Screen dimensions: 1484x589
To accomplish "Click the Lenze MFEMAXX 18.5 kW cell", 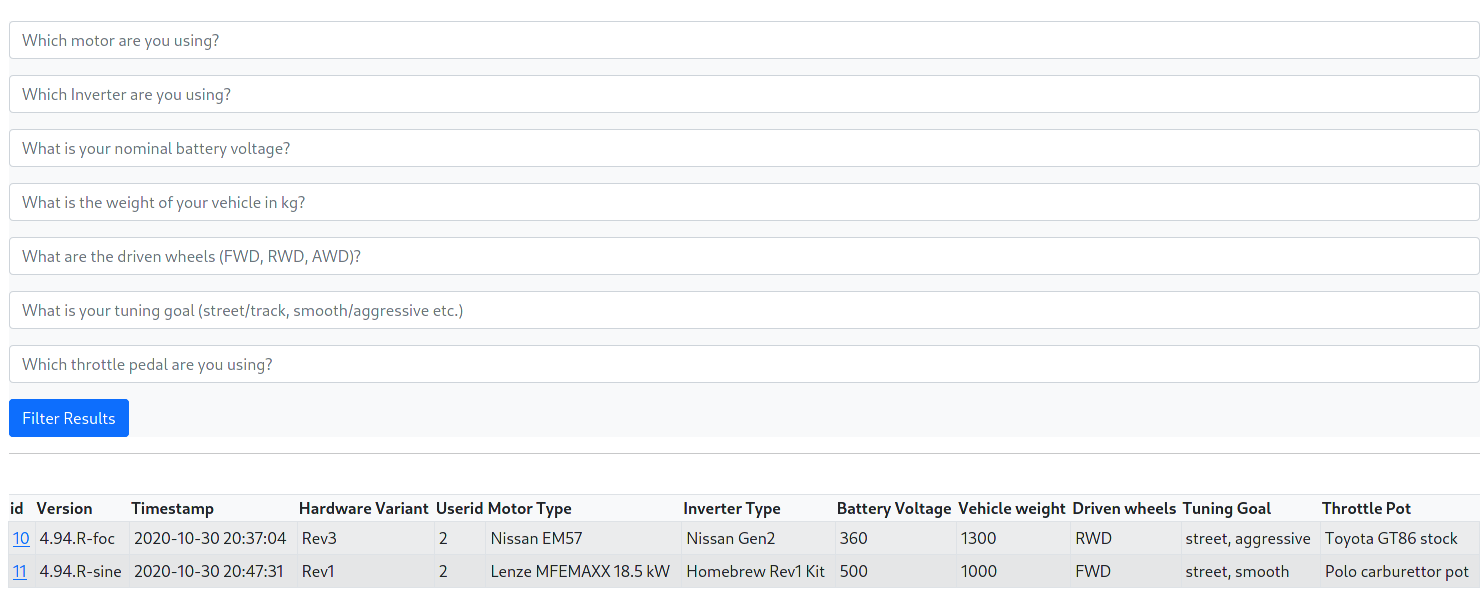I will click(579, 572).
